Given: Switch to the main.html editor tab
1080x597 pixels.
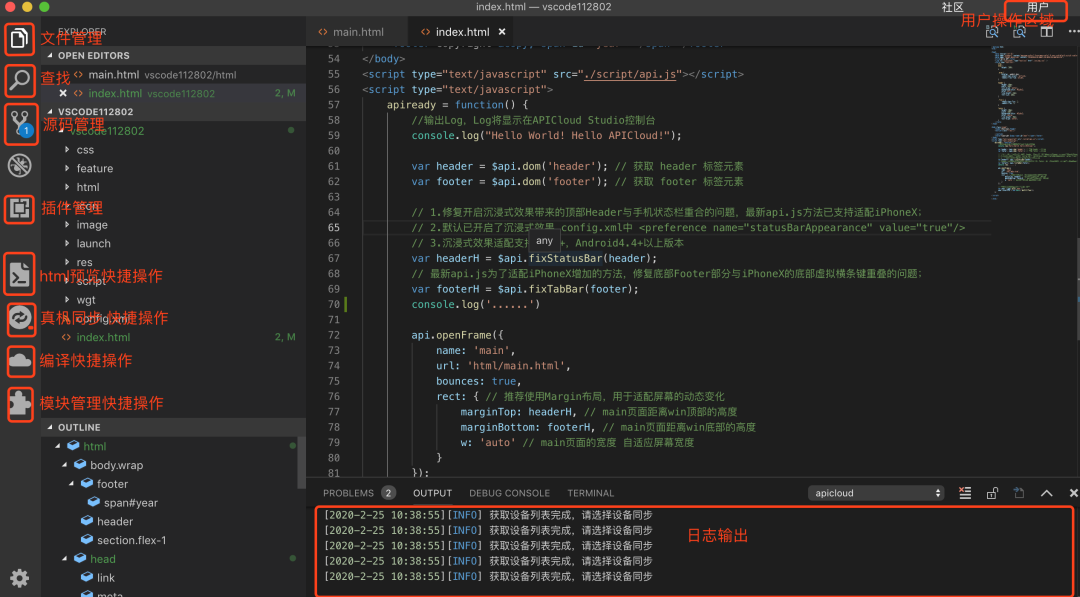Looking at the screenshot, I should 357,32.
